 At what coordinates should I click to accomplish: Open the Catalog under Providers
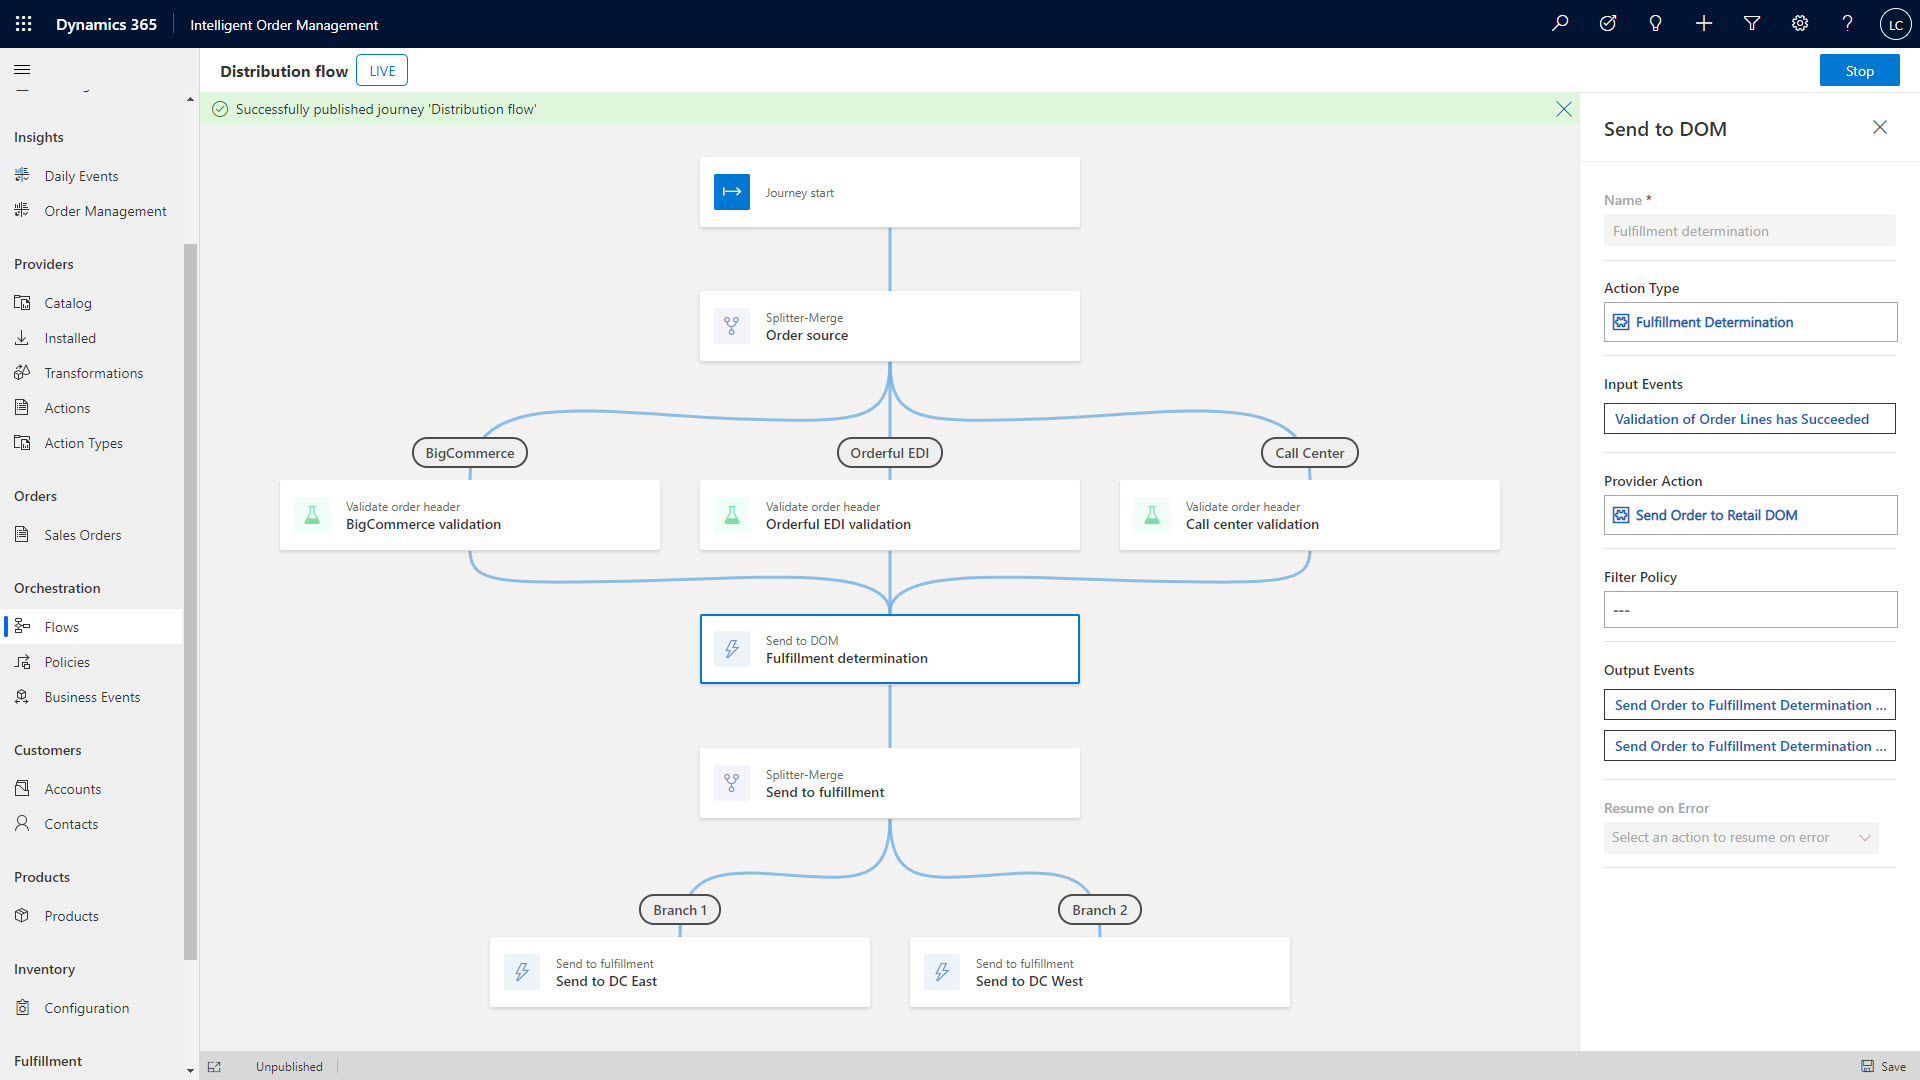(x=67, y=302)
